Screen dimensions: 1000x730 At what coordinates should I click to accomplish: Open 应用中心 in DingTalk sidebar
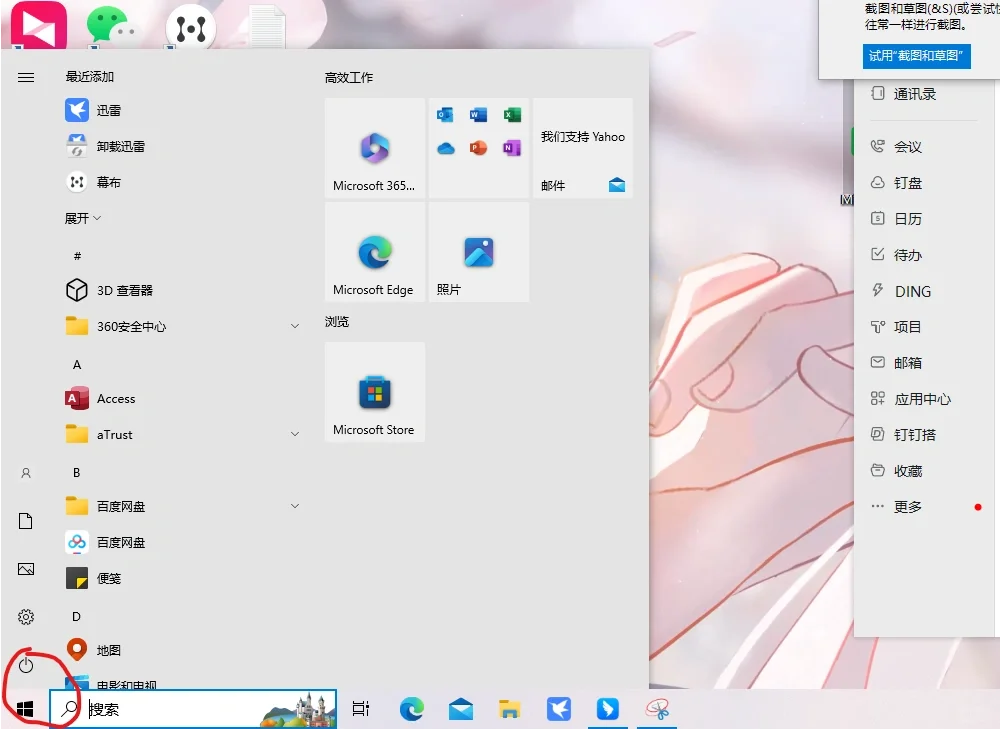[911, 399]
